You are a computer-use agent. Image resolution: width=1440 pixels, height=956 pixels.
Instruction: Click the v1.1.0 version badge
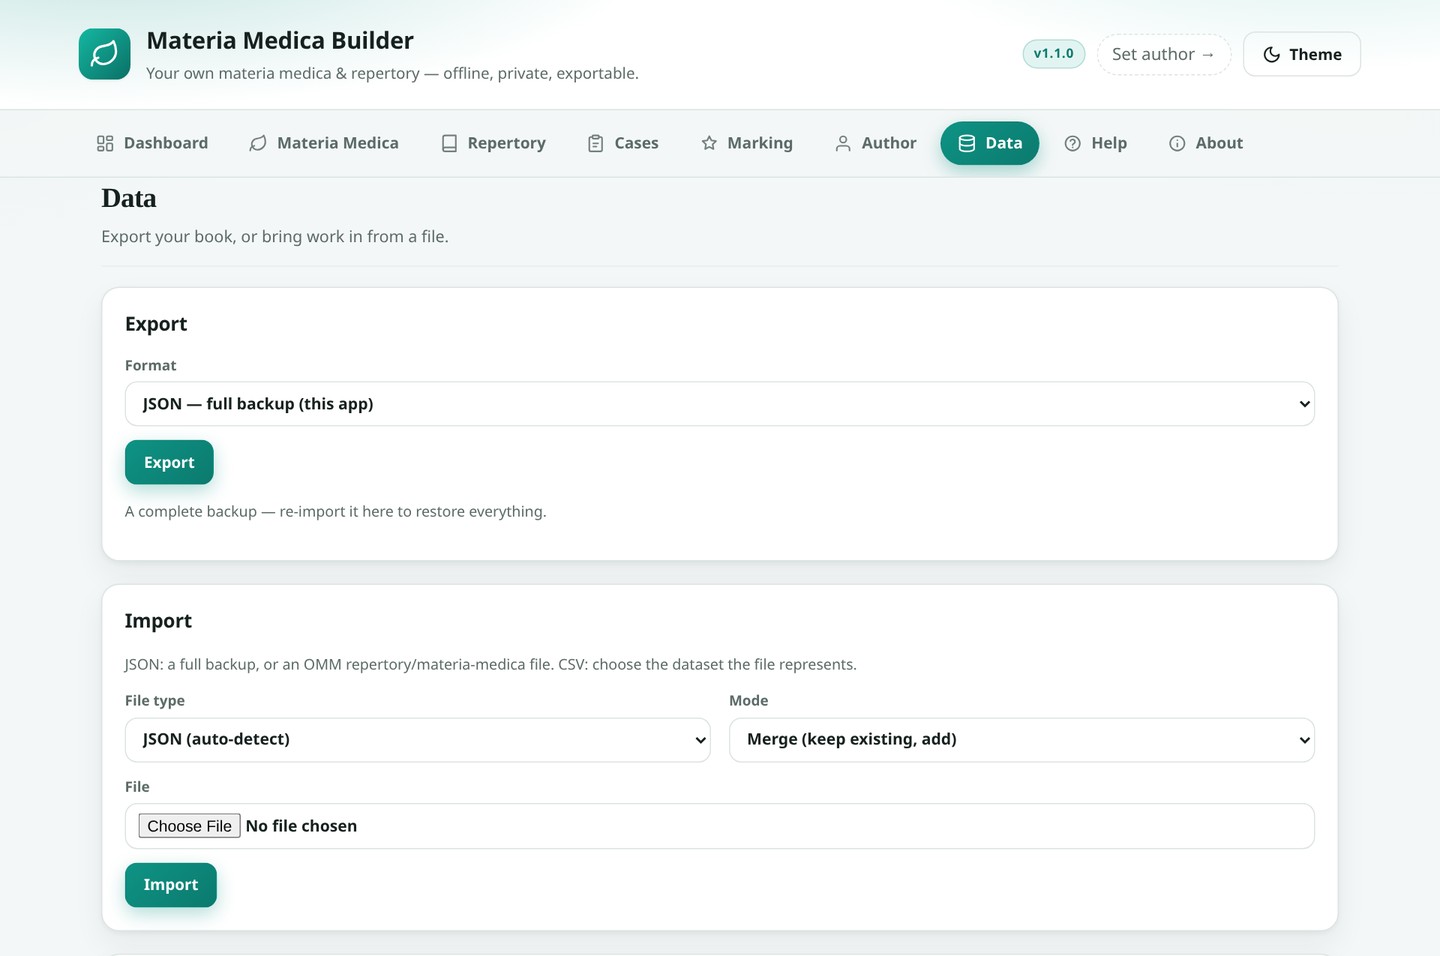pos(1054,54)
